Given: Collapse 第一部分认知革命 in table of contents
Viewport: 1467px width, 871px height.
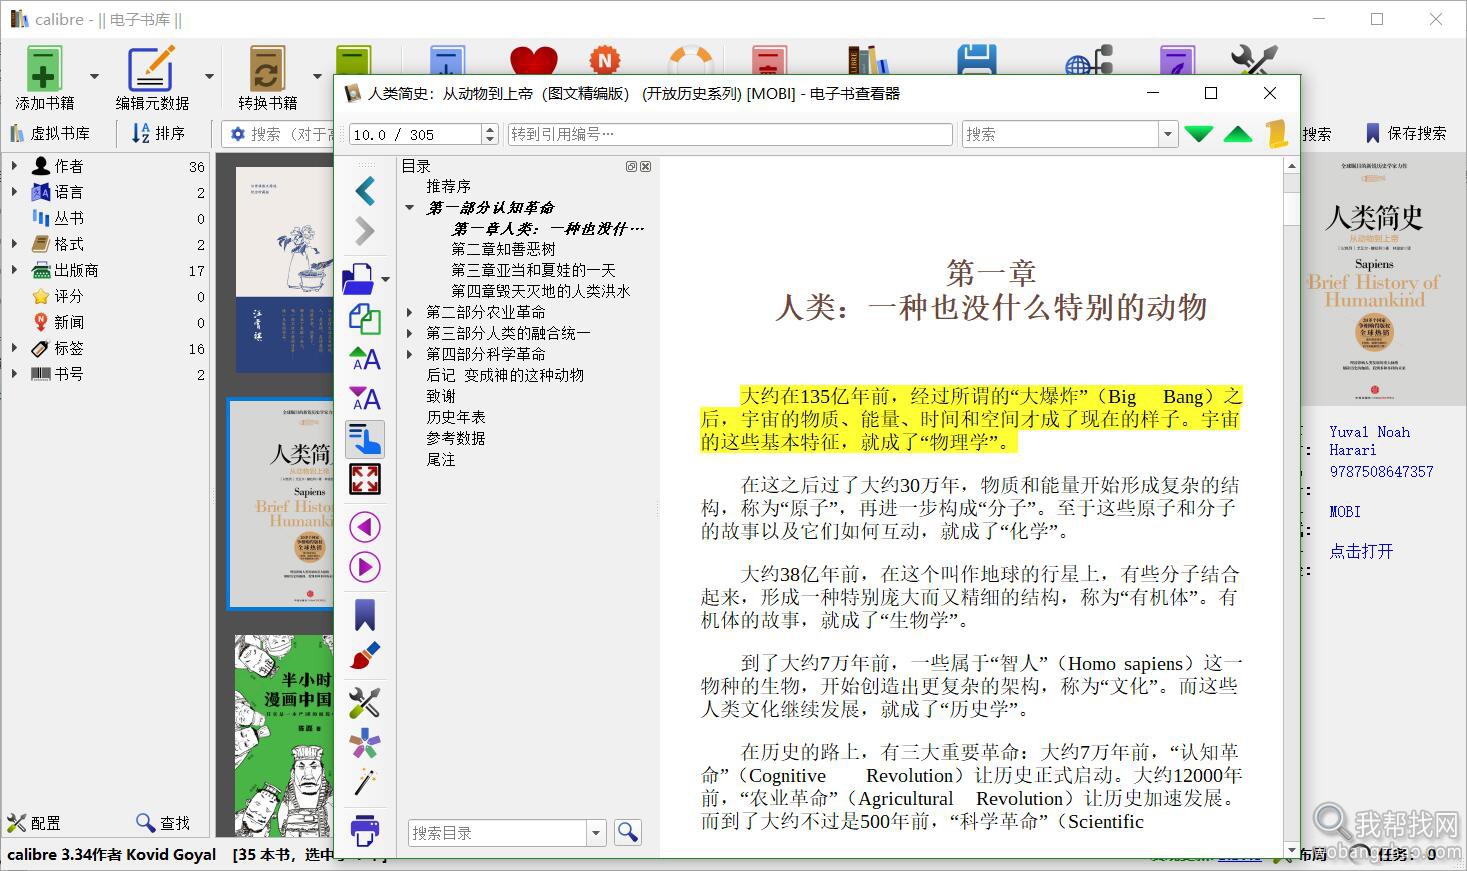Looking at the screenshot, I should tap(410, 208).
